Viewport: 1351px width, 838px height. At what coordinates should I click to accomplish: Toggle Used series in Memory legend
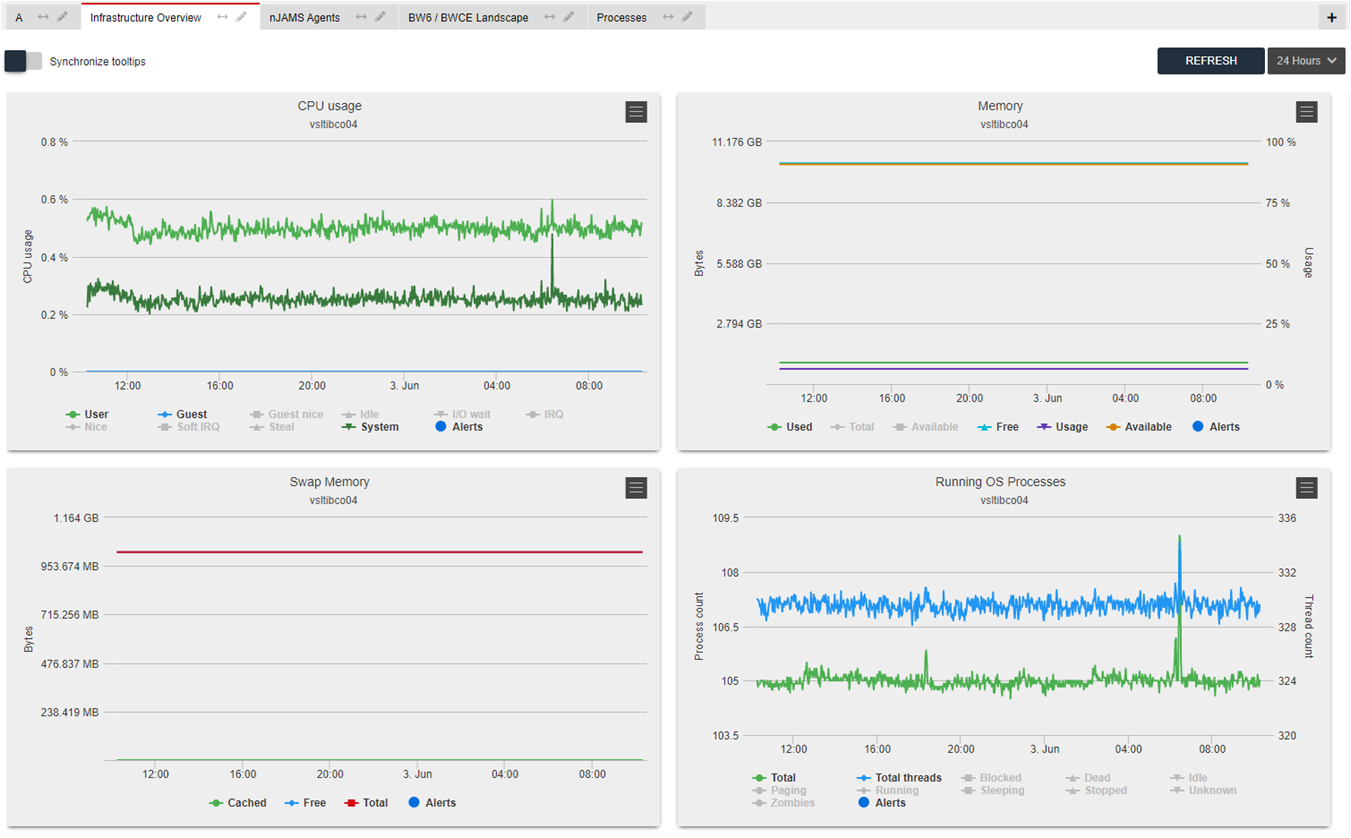(790, 427)
